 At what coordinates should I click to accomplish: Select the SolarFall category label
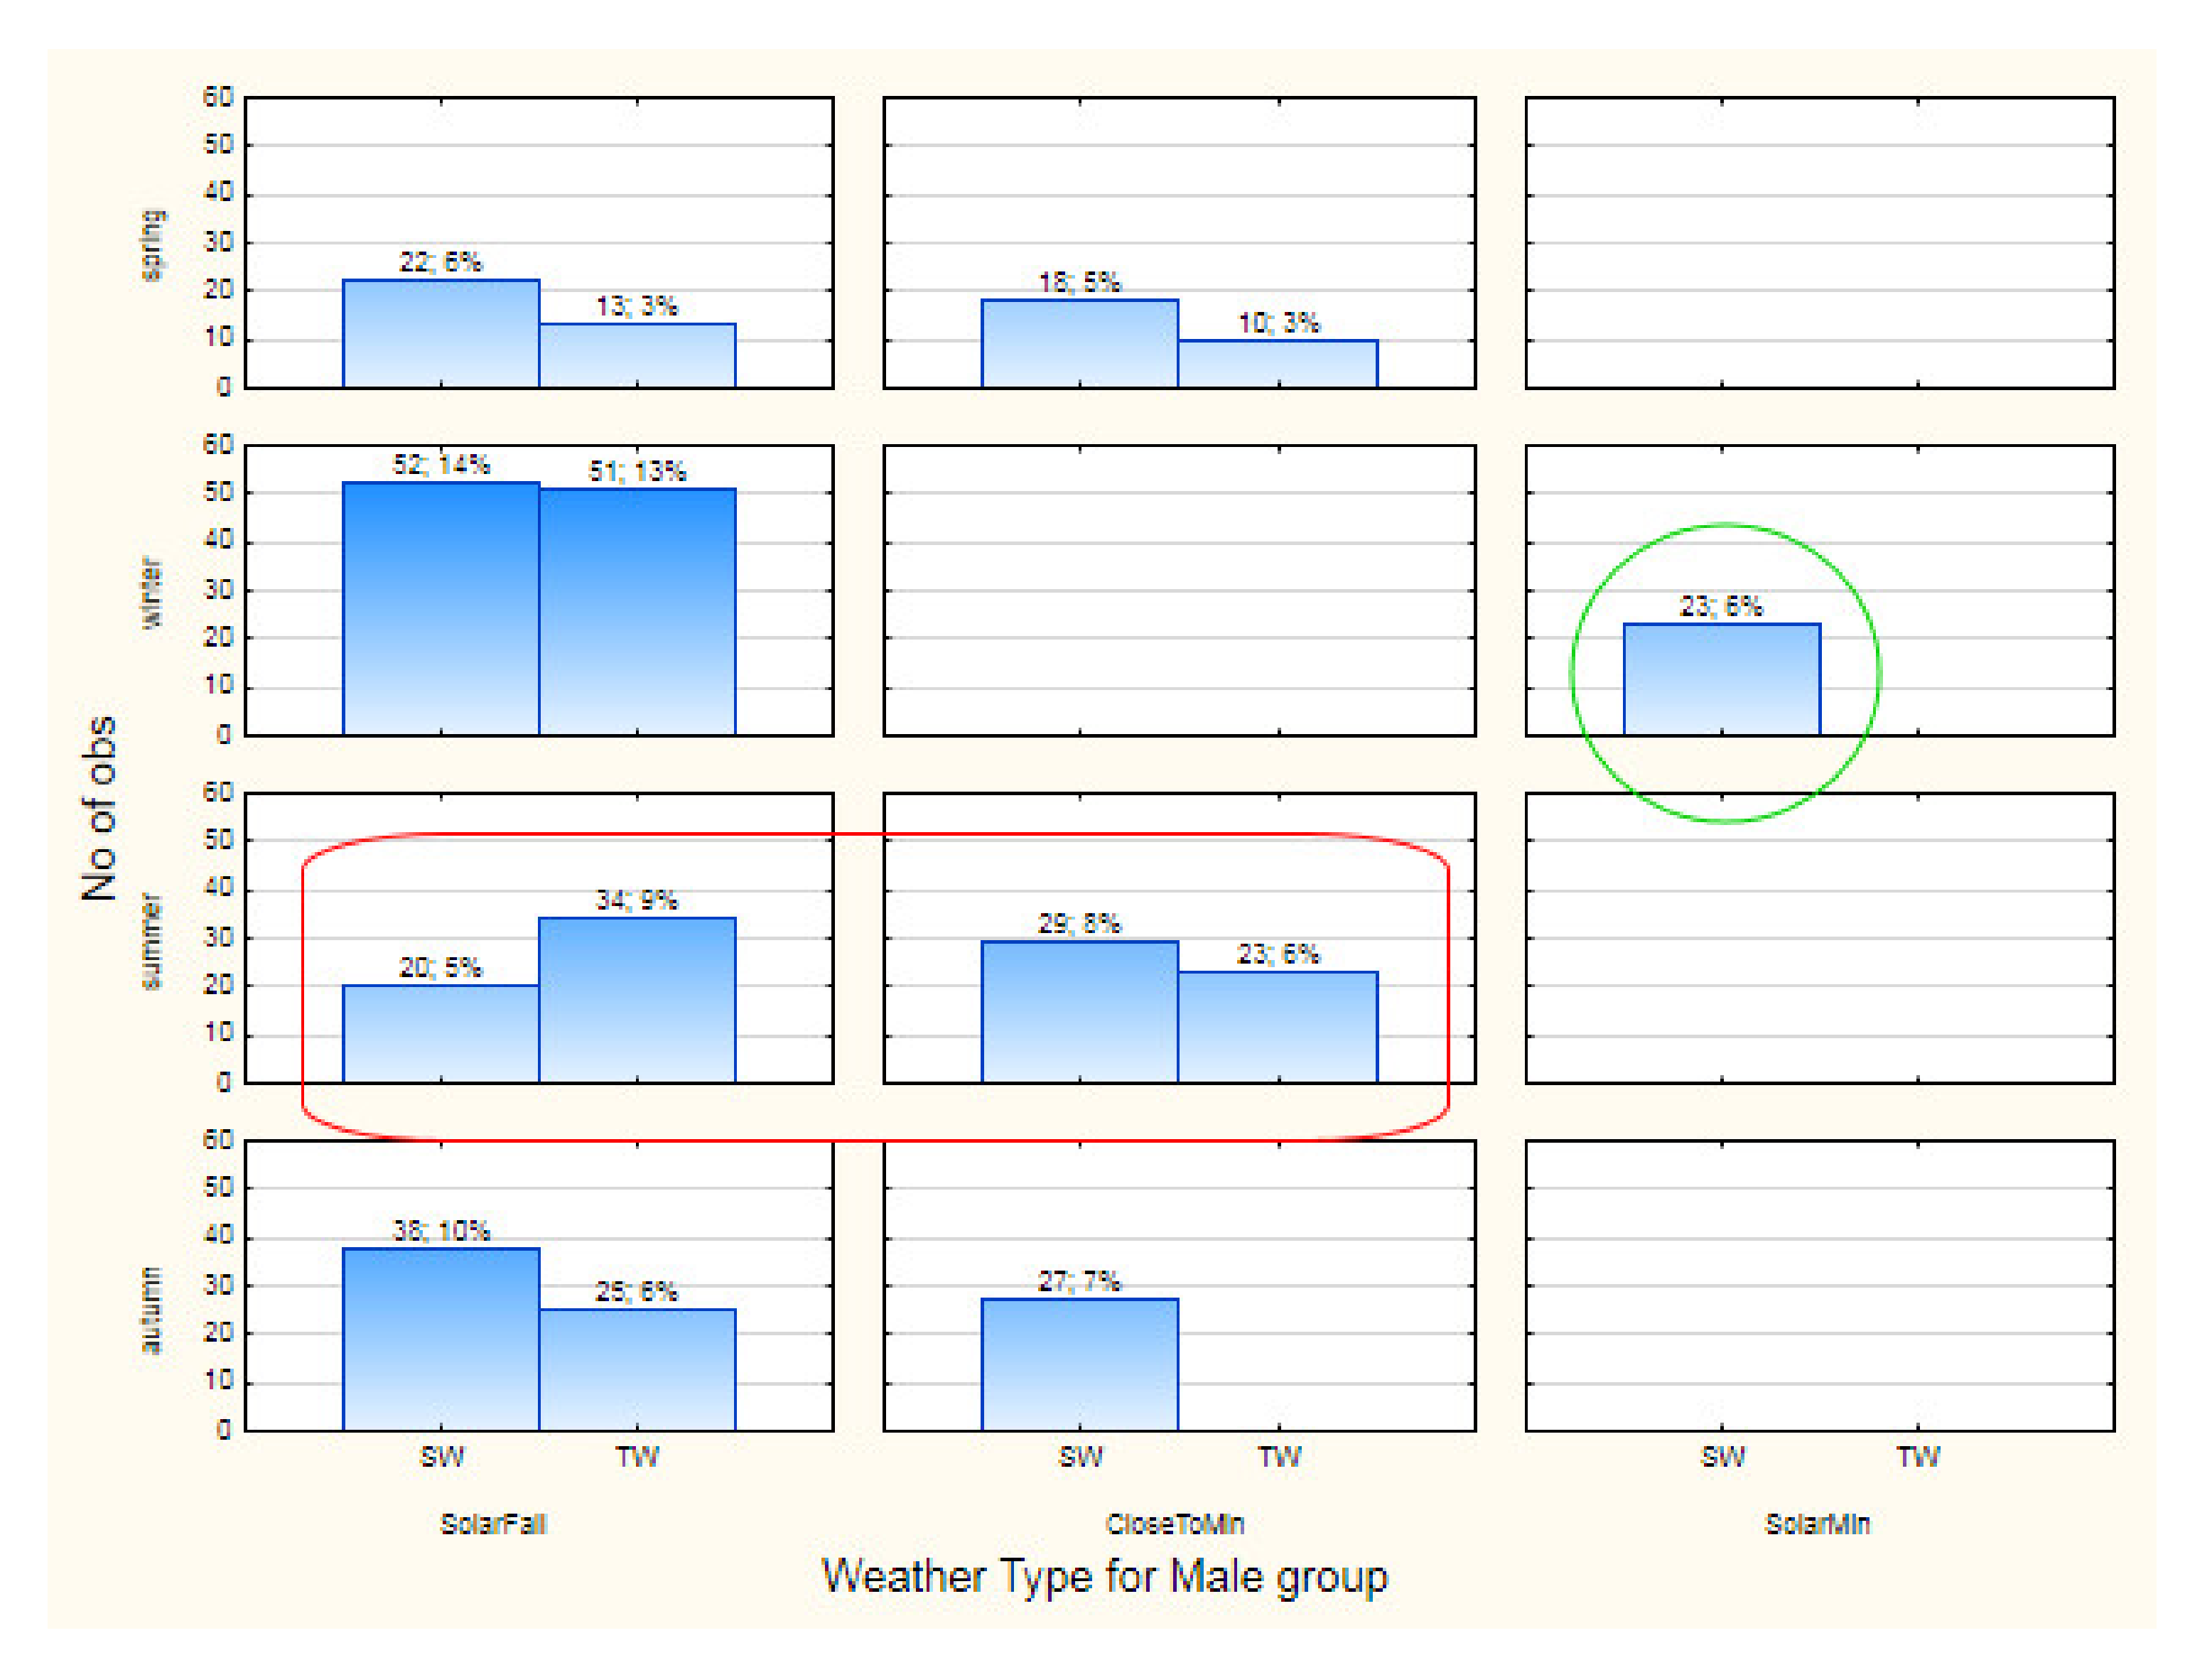pos(493,1524)
